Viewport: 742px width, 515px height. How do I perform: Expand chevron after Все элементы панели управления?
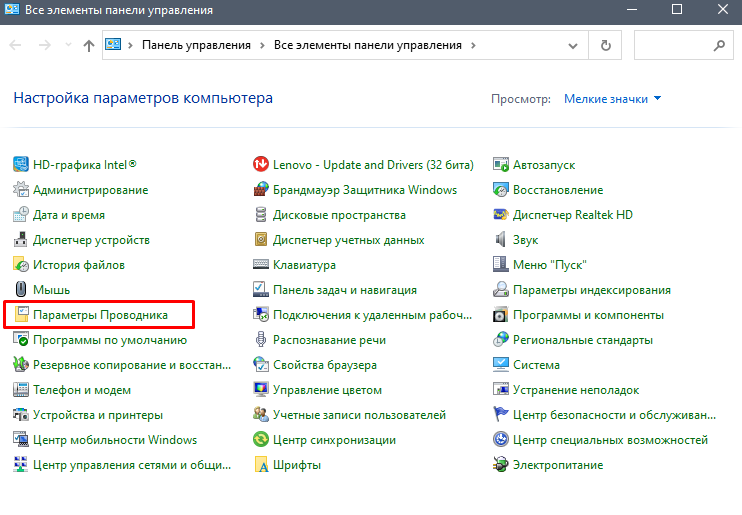(x=473, y=45)
